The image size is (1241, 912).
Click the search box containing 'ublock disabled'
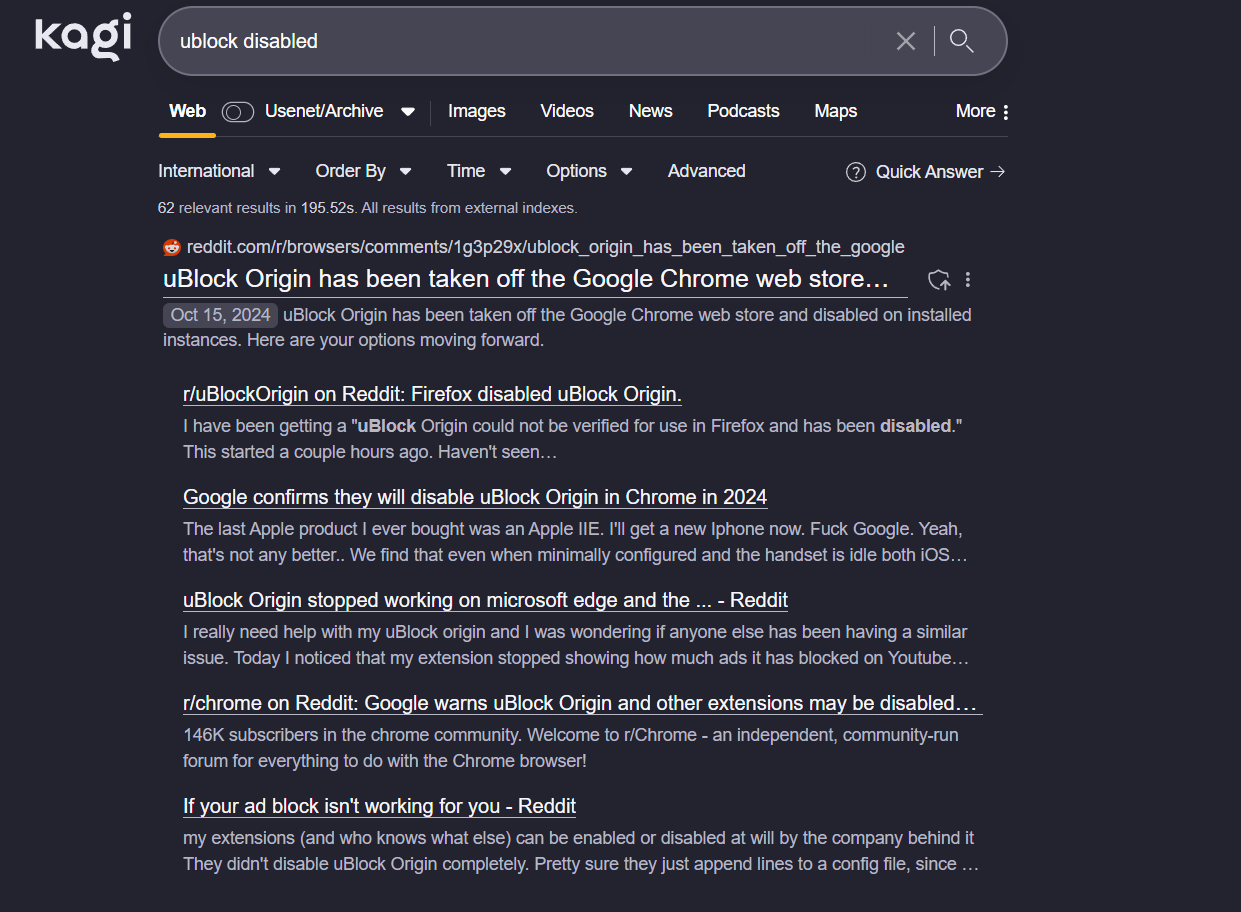click(x=520, y=41)
